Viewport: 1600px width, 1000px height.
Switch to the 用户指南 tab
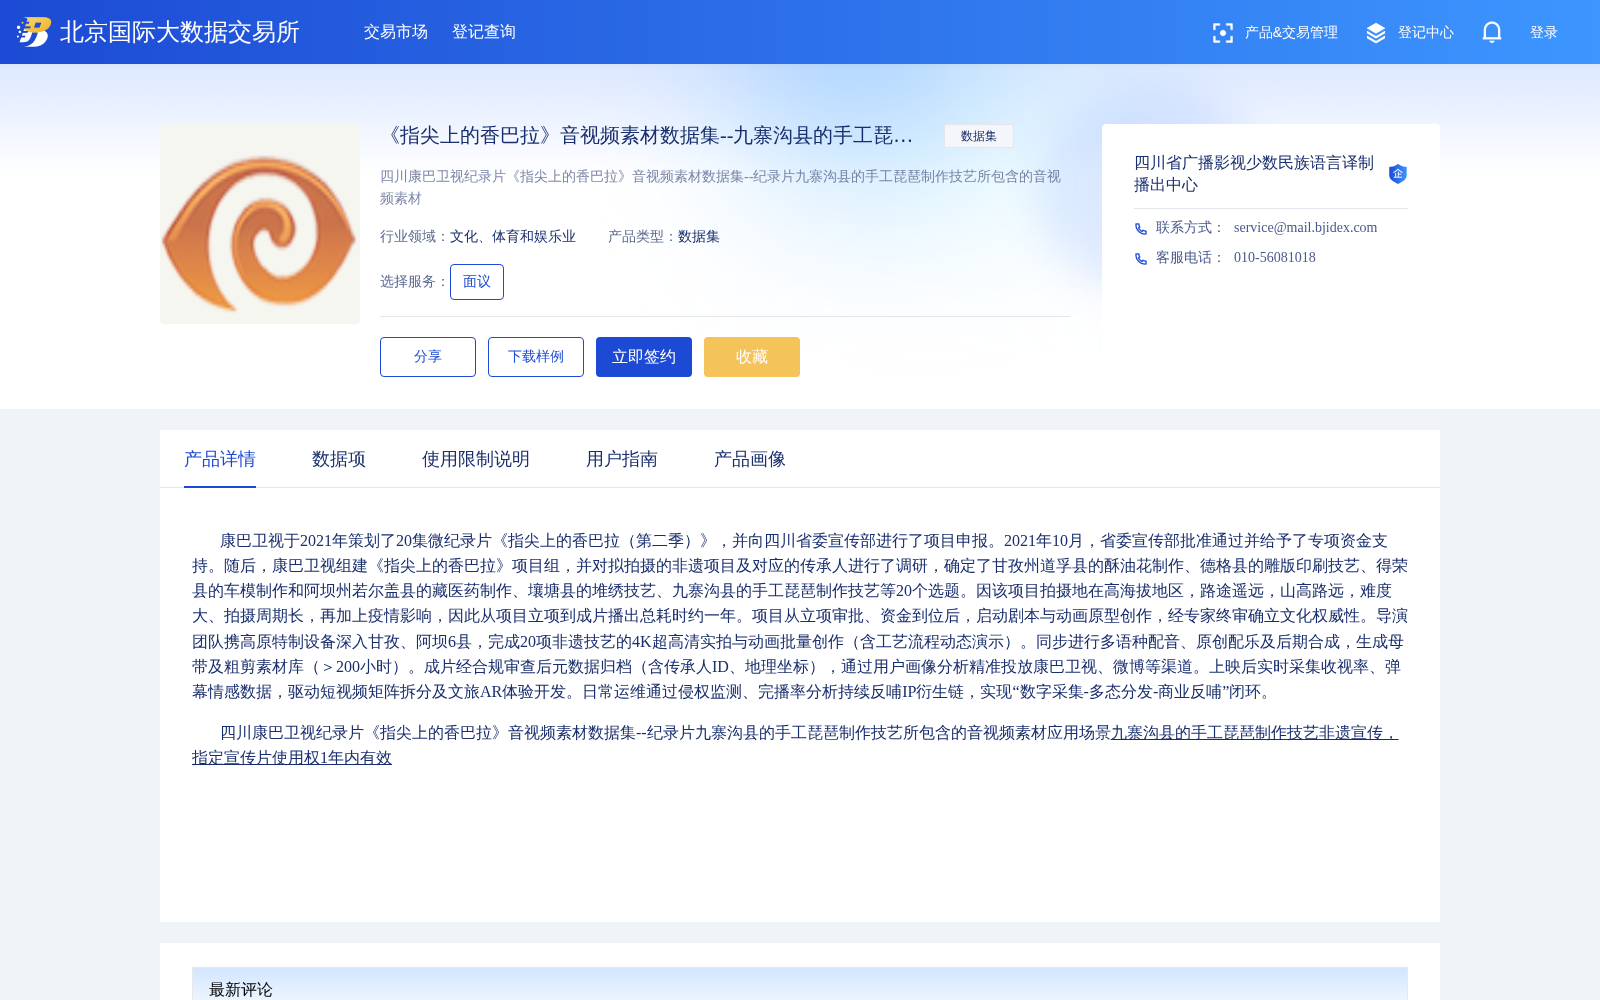[x=622, y=459]
